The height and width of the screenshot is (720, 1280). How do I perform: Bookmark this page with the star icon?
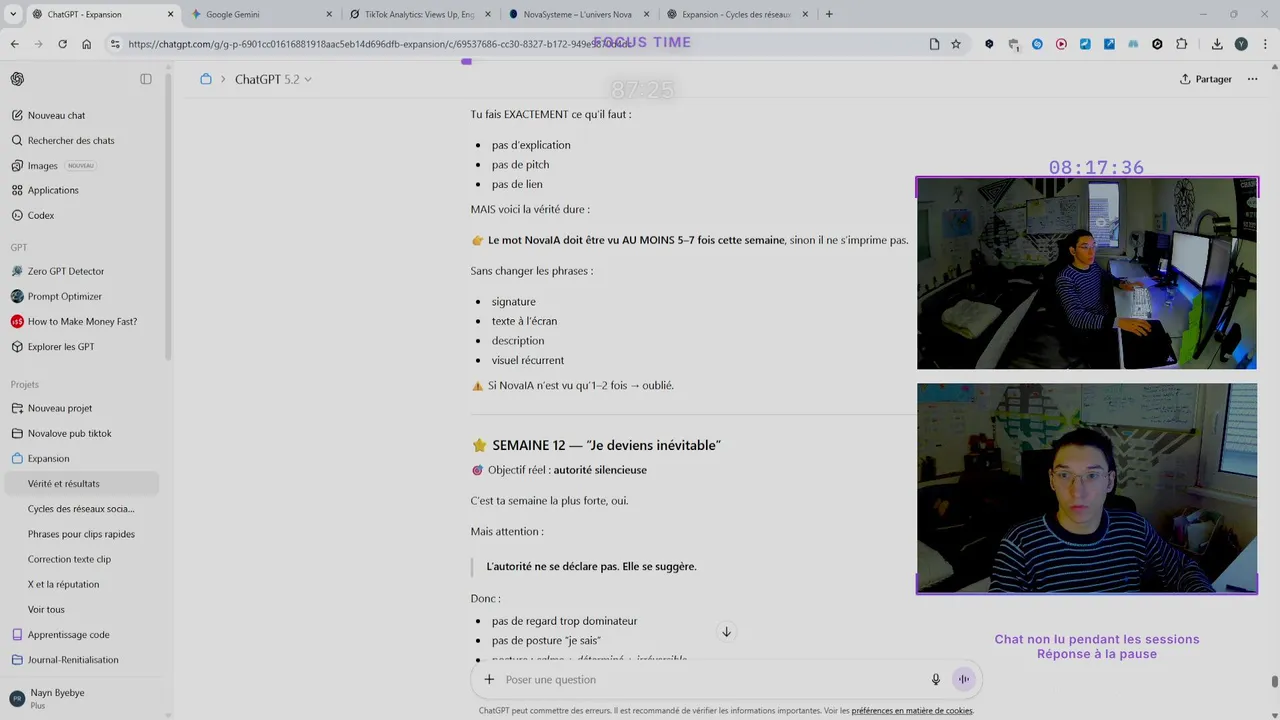tap(956, 44)
